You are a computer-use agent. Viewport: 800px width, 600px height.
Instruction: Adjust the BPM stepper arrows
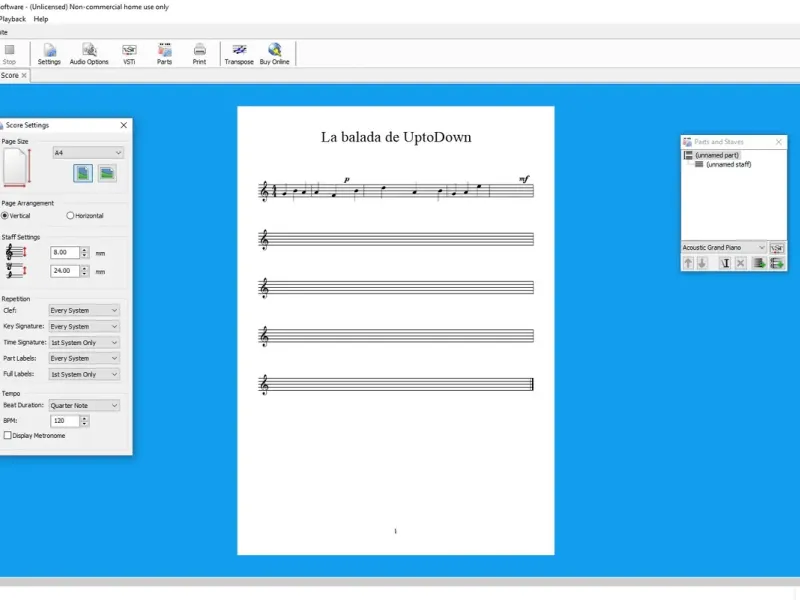[x=85, y=421]
